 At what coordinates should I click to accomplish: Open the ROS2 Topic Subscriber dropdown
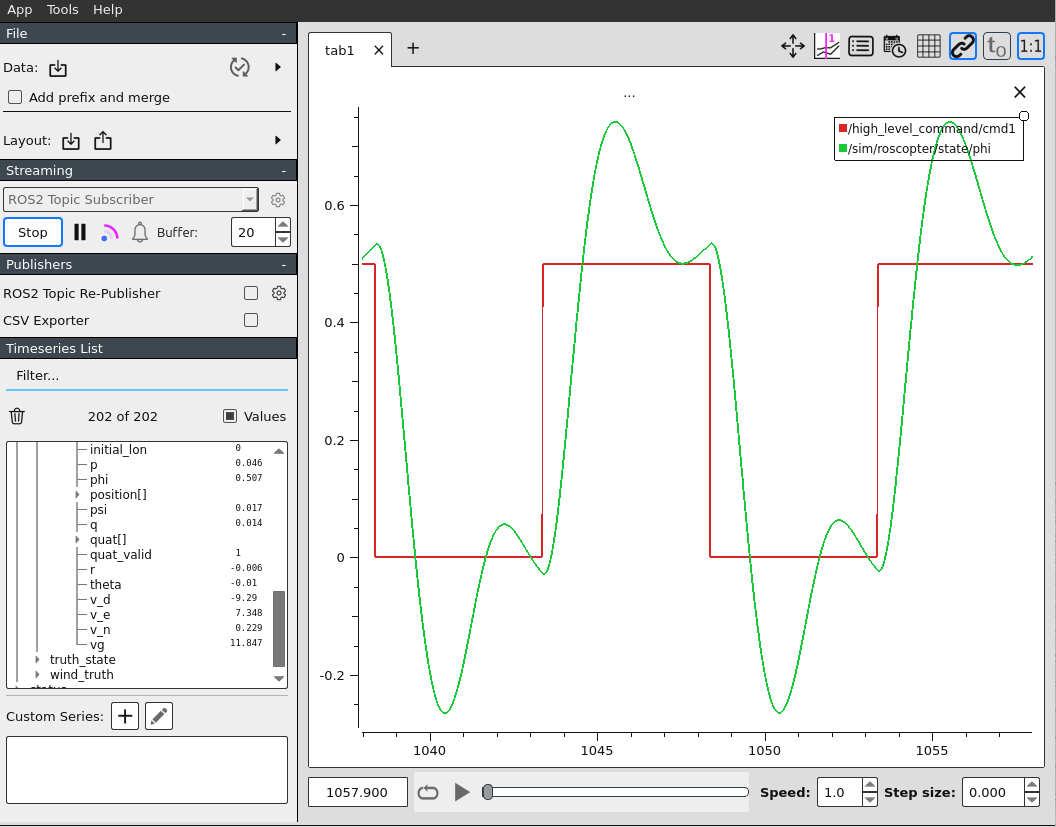coord(131,199)
